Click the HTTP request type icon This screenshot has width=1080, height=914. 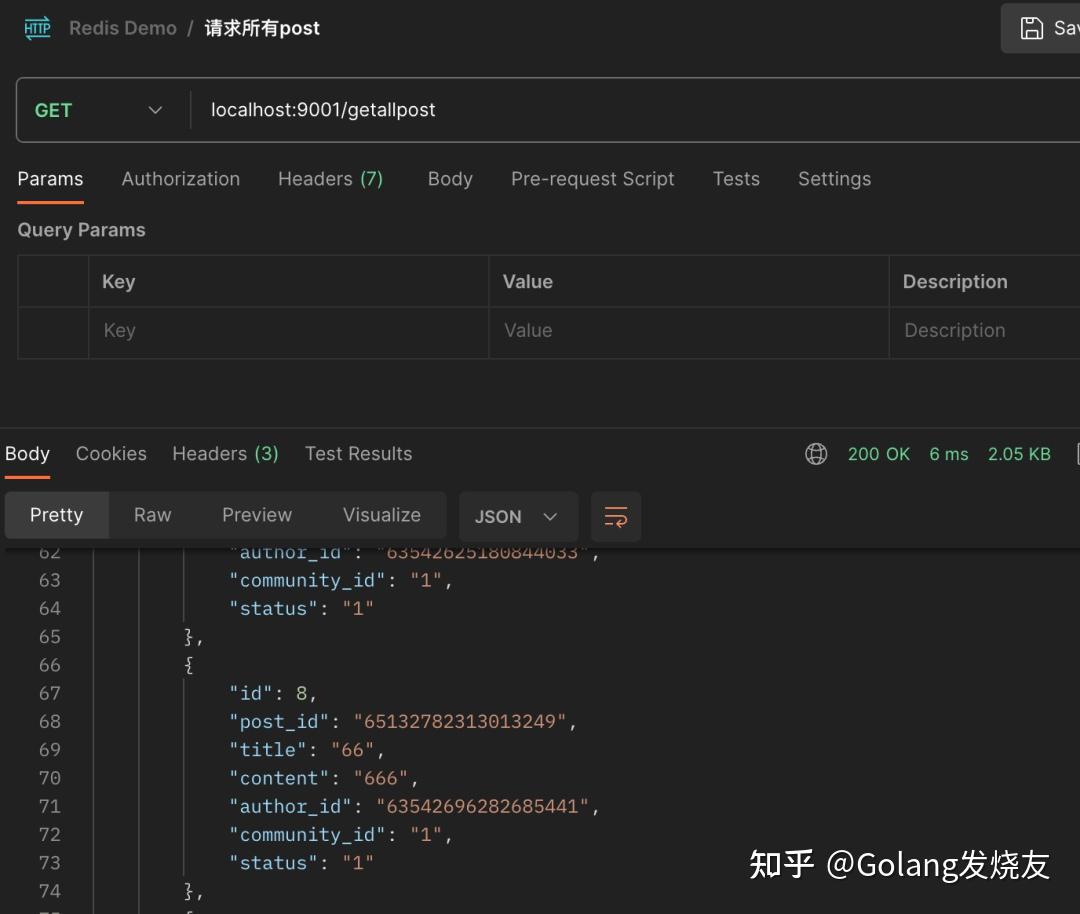pyautogui.click(x=37, y=28)
